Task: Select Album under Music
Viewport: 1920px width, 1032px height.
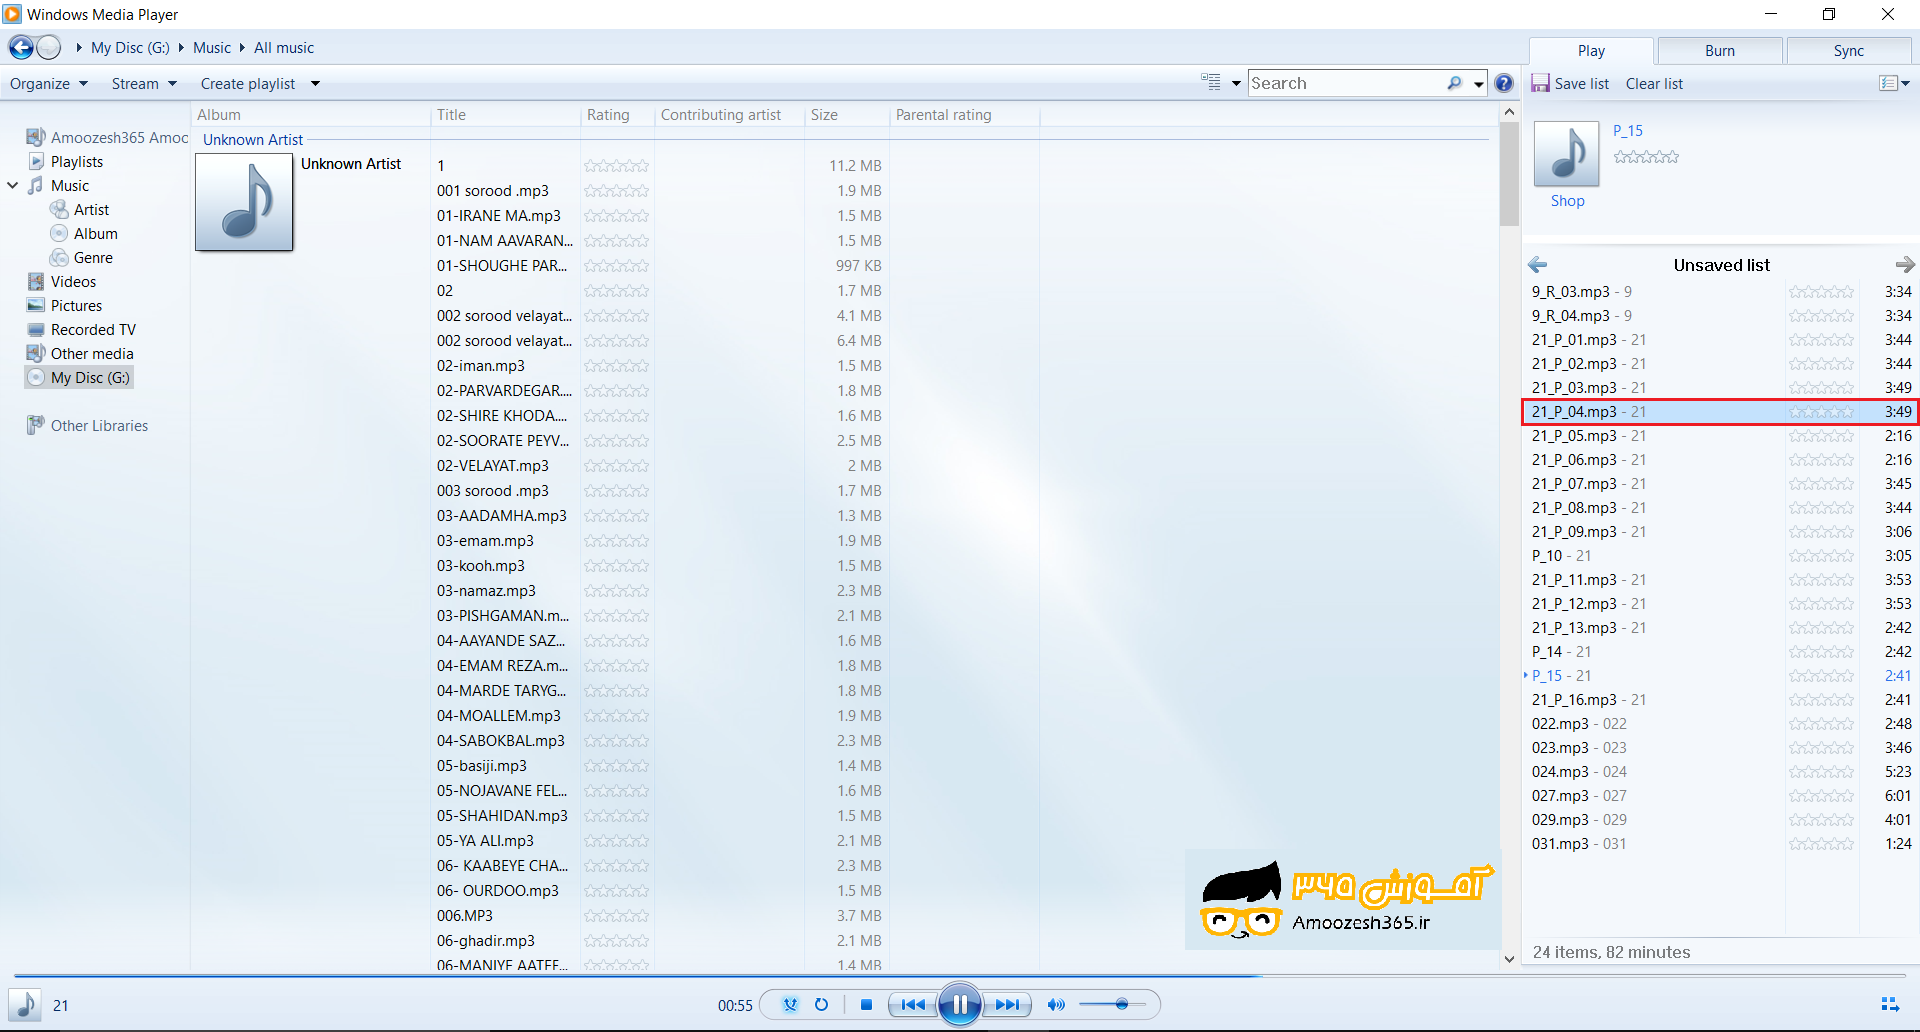Action: (x=96, y=234)
